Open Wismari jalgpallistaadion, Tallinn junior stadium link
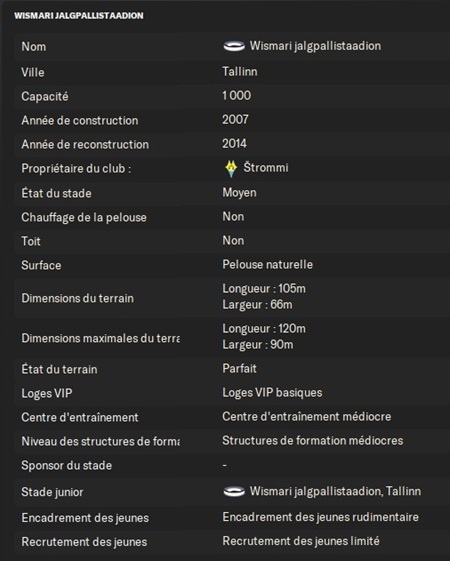450x561 pixels. [335, 492]
